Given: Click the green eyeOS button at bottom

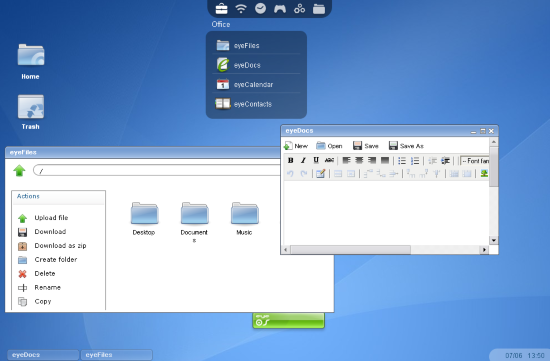Looking at the screenshot, I should pyautogui.click(x=288, y=320).
